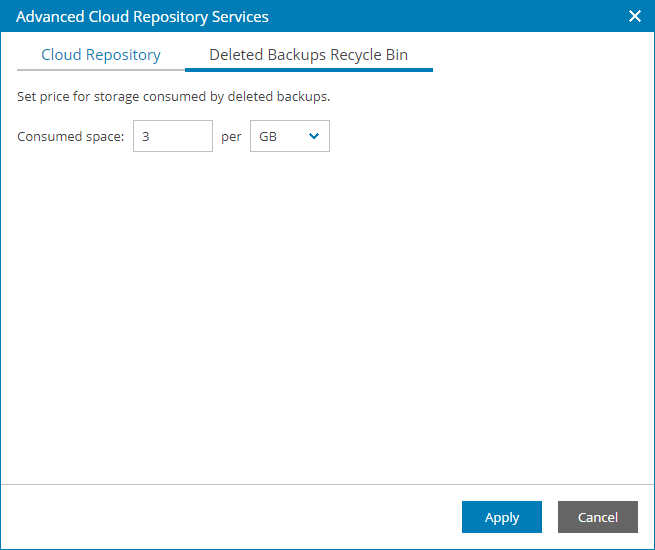Image resolution: width=655 pixels, height=550 pixels.
Task: Click the 'Set price for storage' description text
Action: 174,97
